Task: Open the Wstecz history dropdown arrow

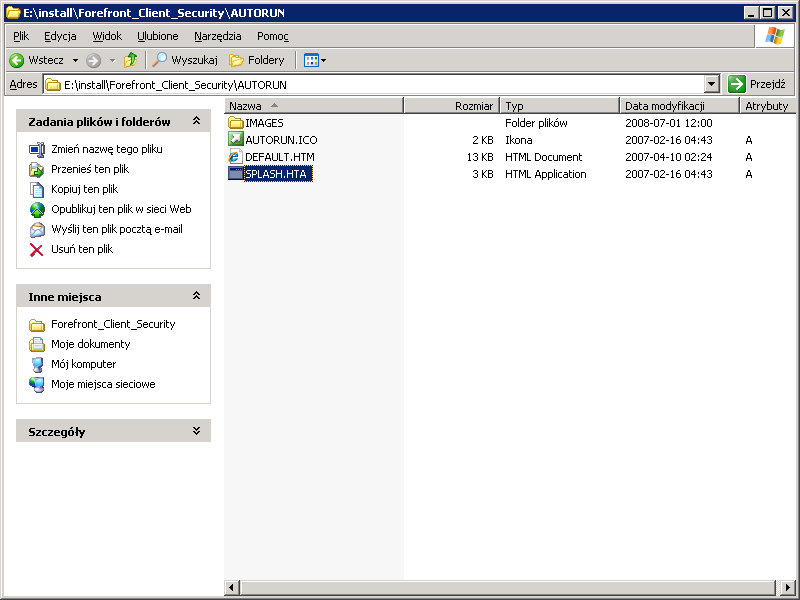Action: pyautogui.click(x=76, y=61)
